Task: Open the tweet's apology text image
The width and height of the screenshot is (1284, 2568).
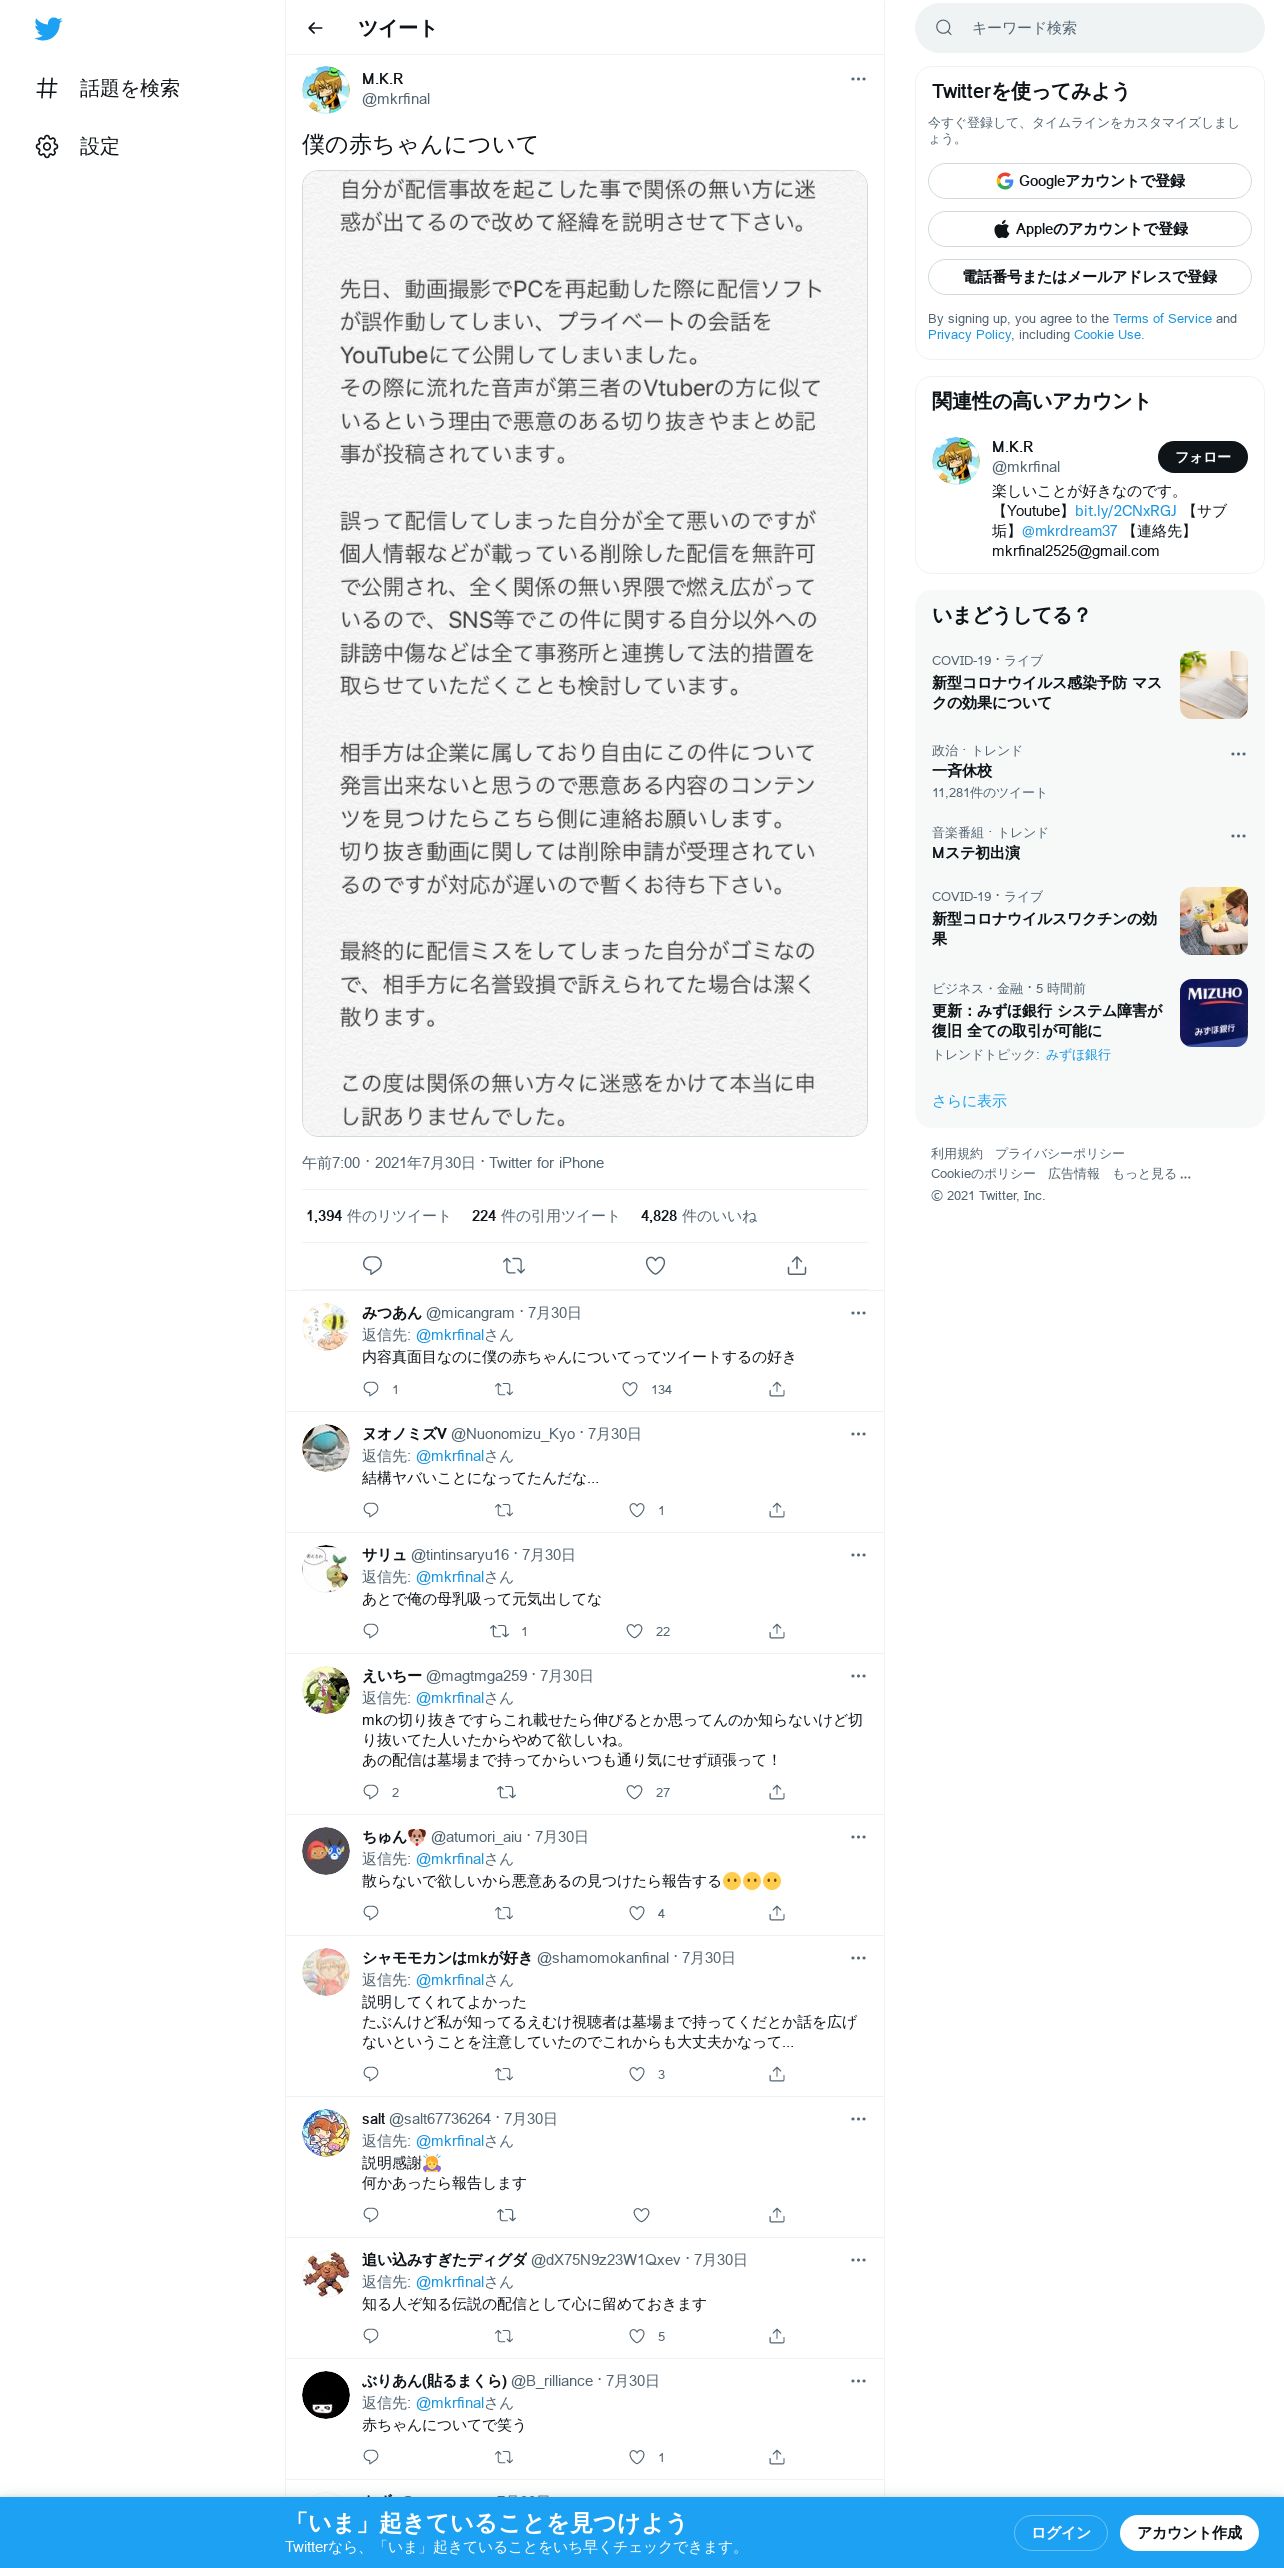Action: (x=585, y=653)
